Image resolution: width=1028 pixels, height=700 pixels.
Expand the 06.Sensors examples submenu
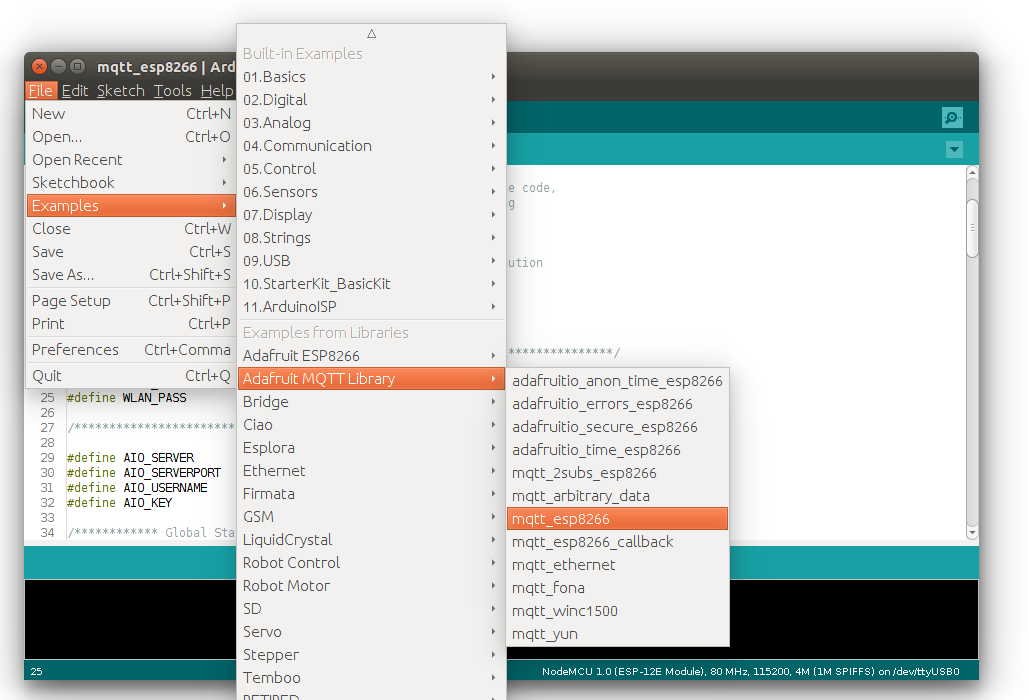click(x=371, y=191)
